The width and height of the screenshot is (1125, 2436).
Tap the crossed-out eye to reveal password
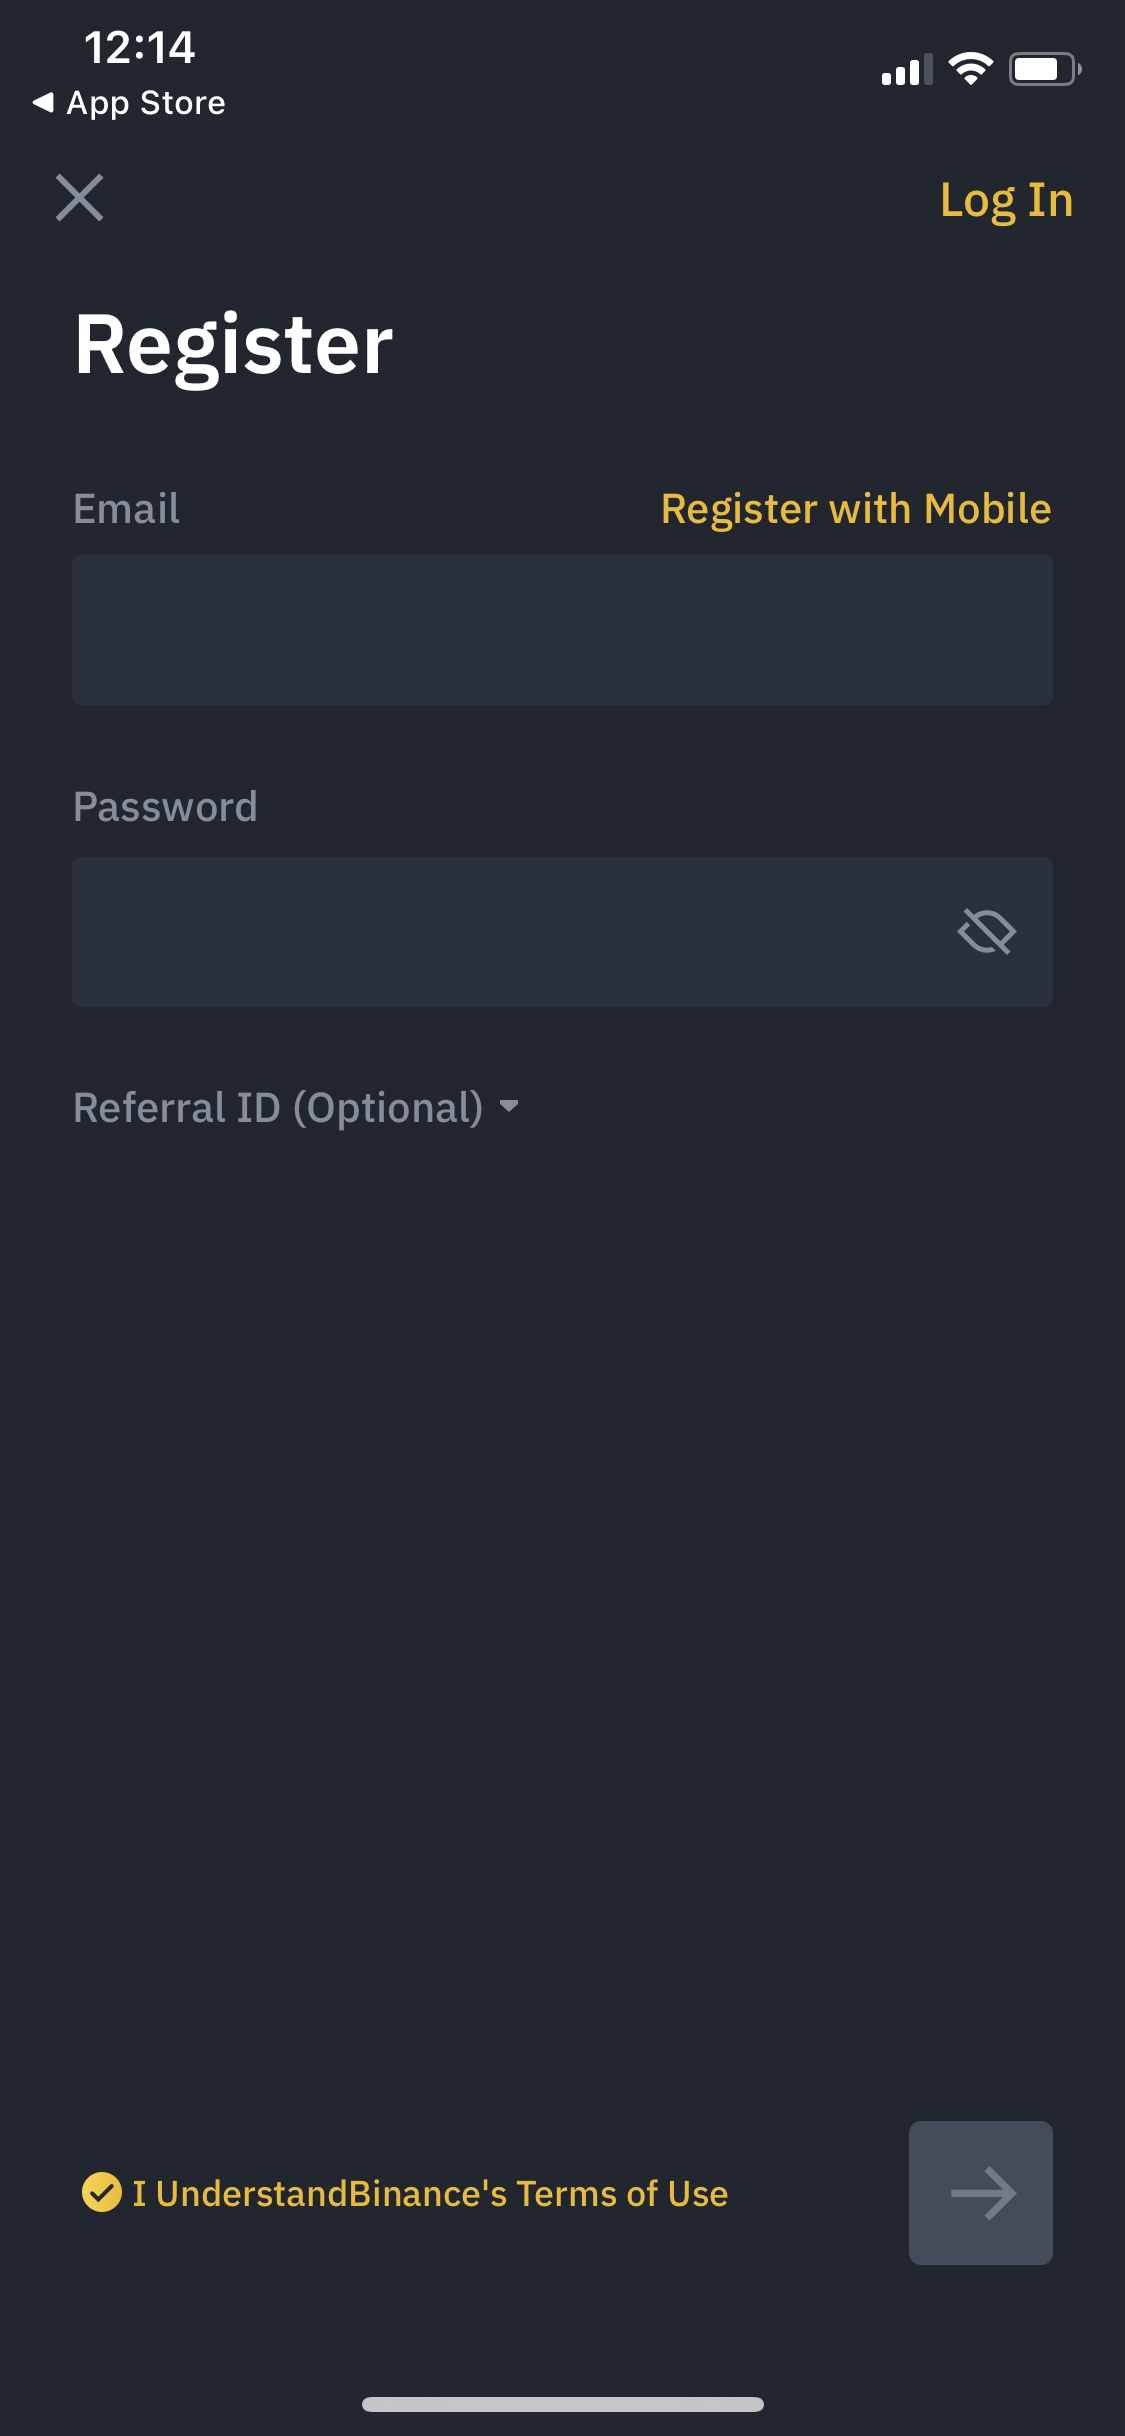coord(988,933)
